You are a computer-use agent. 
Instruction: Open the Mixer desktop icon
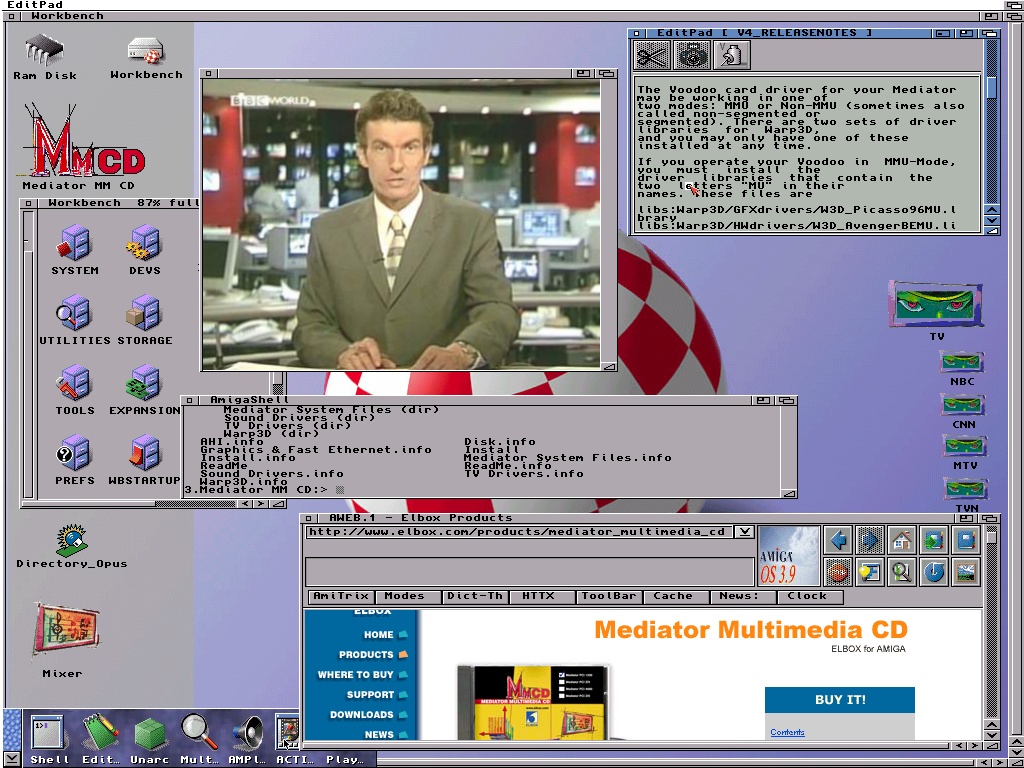pyautogui.click(x=65, y=630)
